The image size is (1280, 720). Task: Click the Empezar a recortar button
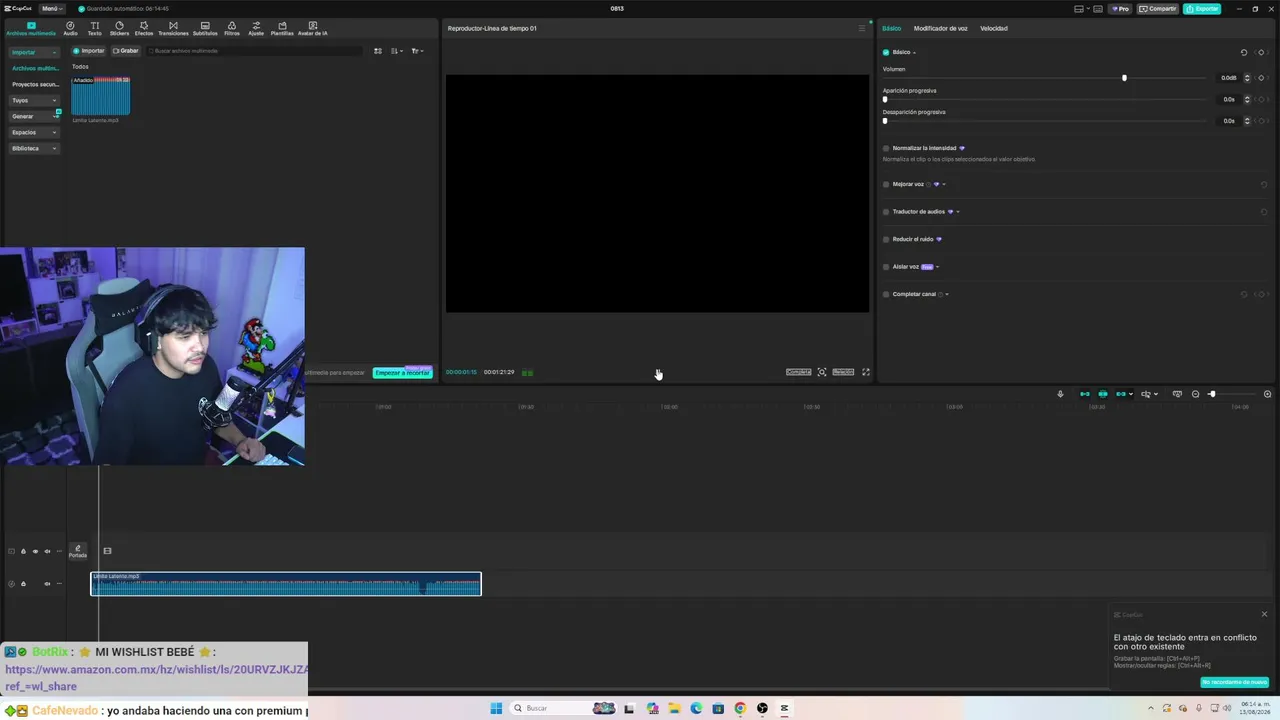click(402, 373)
